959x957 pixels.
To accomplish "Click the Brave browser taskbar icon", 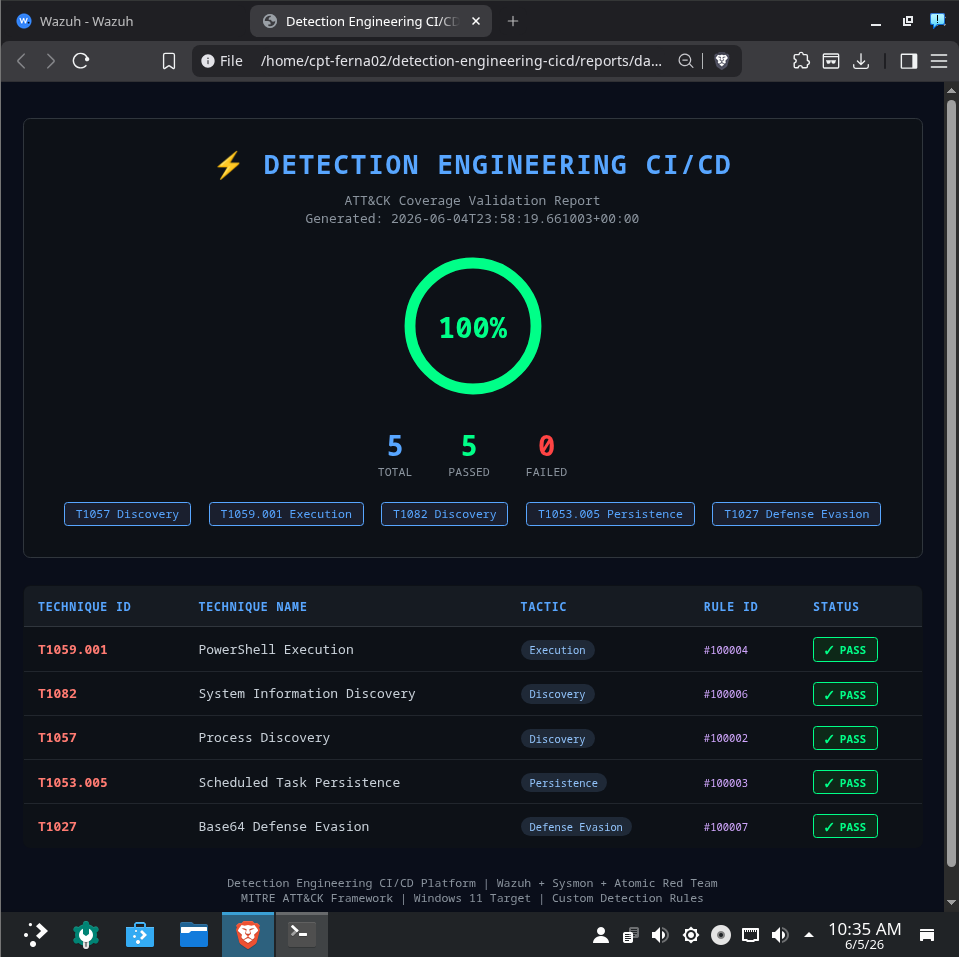I will 248,934.
